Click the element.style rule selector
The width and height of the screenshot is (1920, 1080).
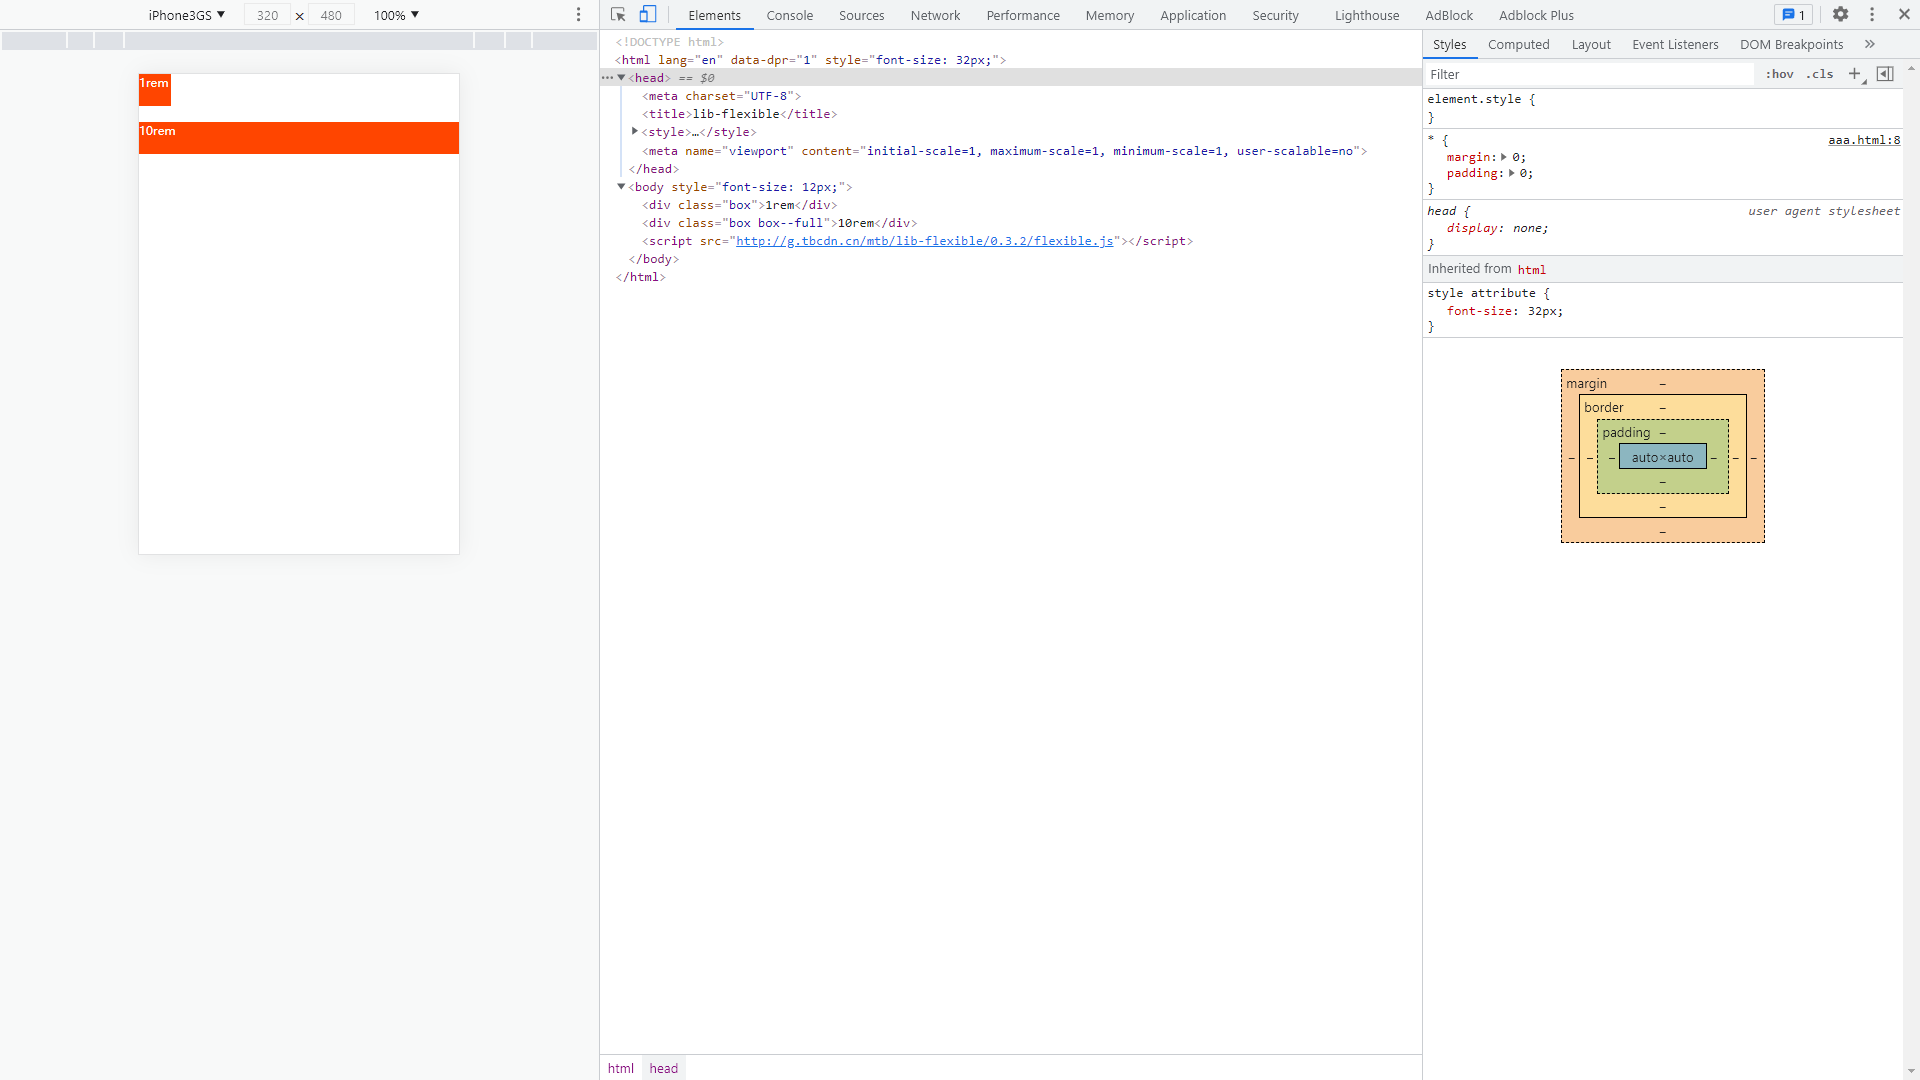(x=1474, y=99)
